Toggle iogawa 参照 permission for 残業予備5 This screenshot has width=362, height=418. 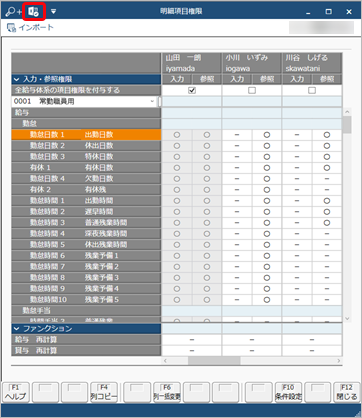click(x=267, y=300)
